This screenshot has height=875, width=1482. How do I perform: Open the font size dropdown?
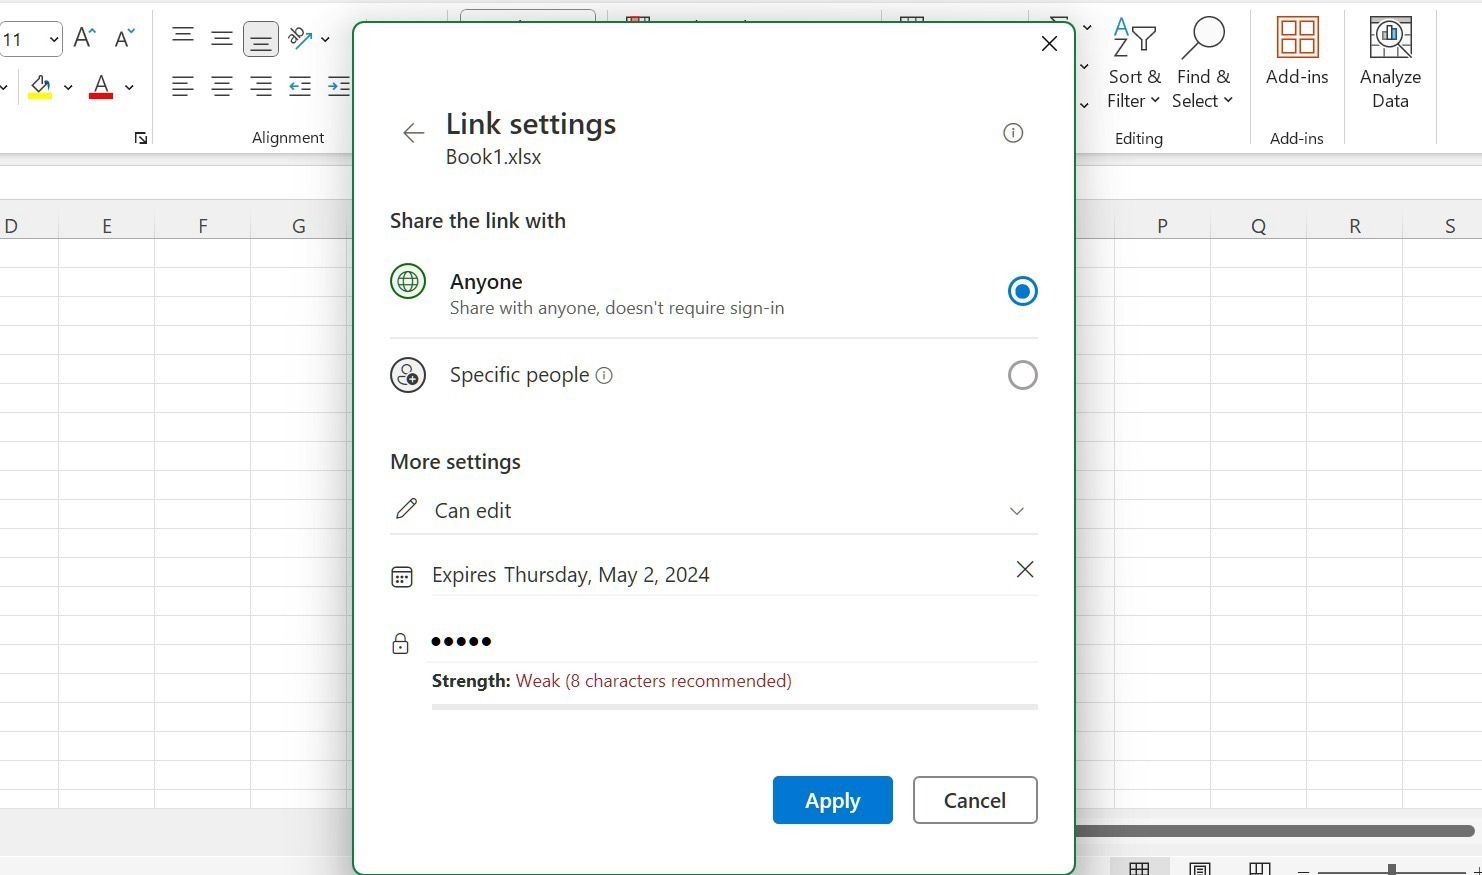[53, 40]
